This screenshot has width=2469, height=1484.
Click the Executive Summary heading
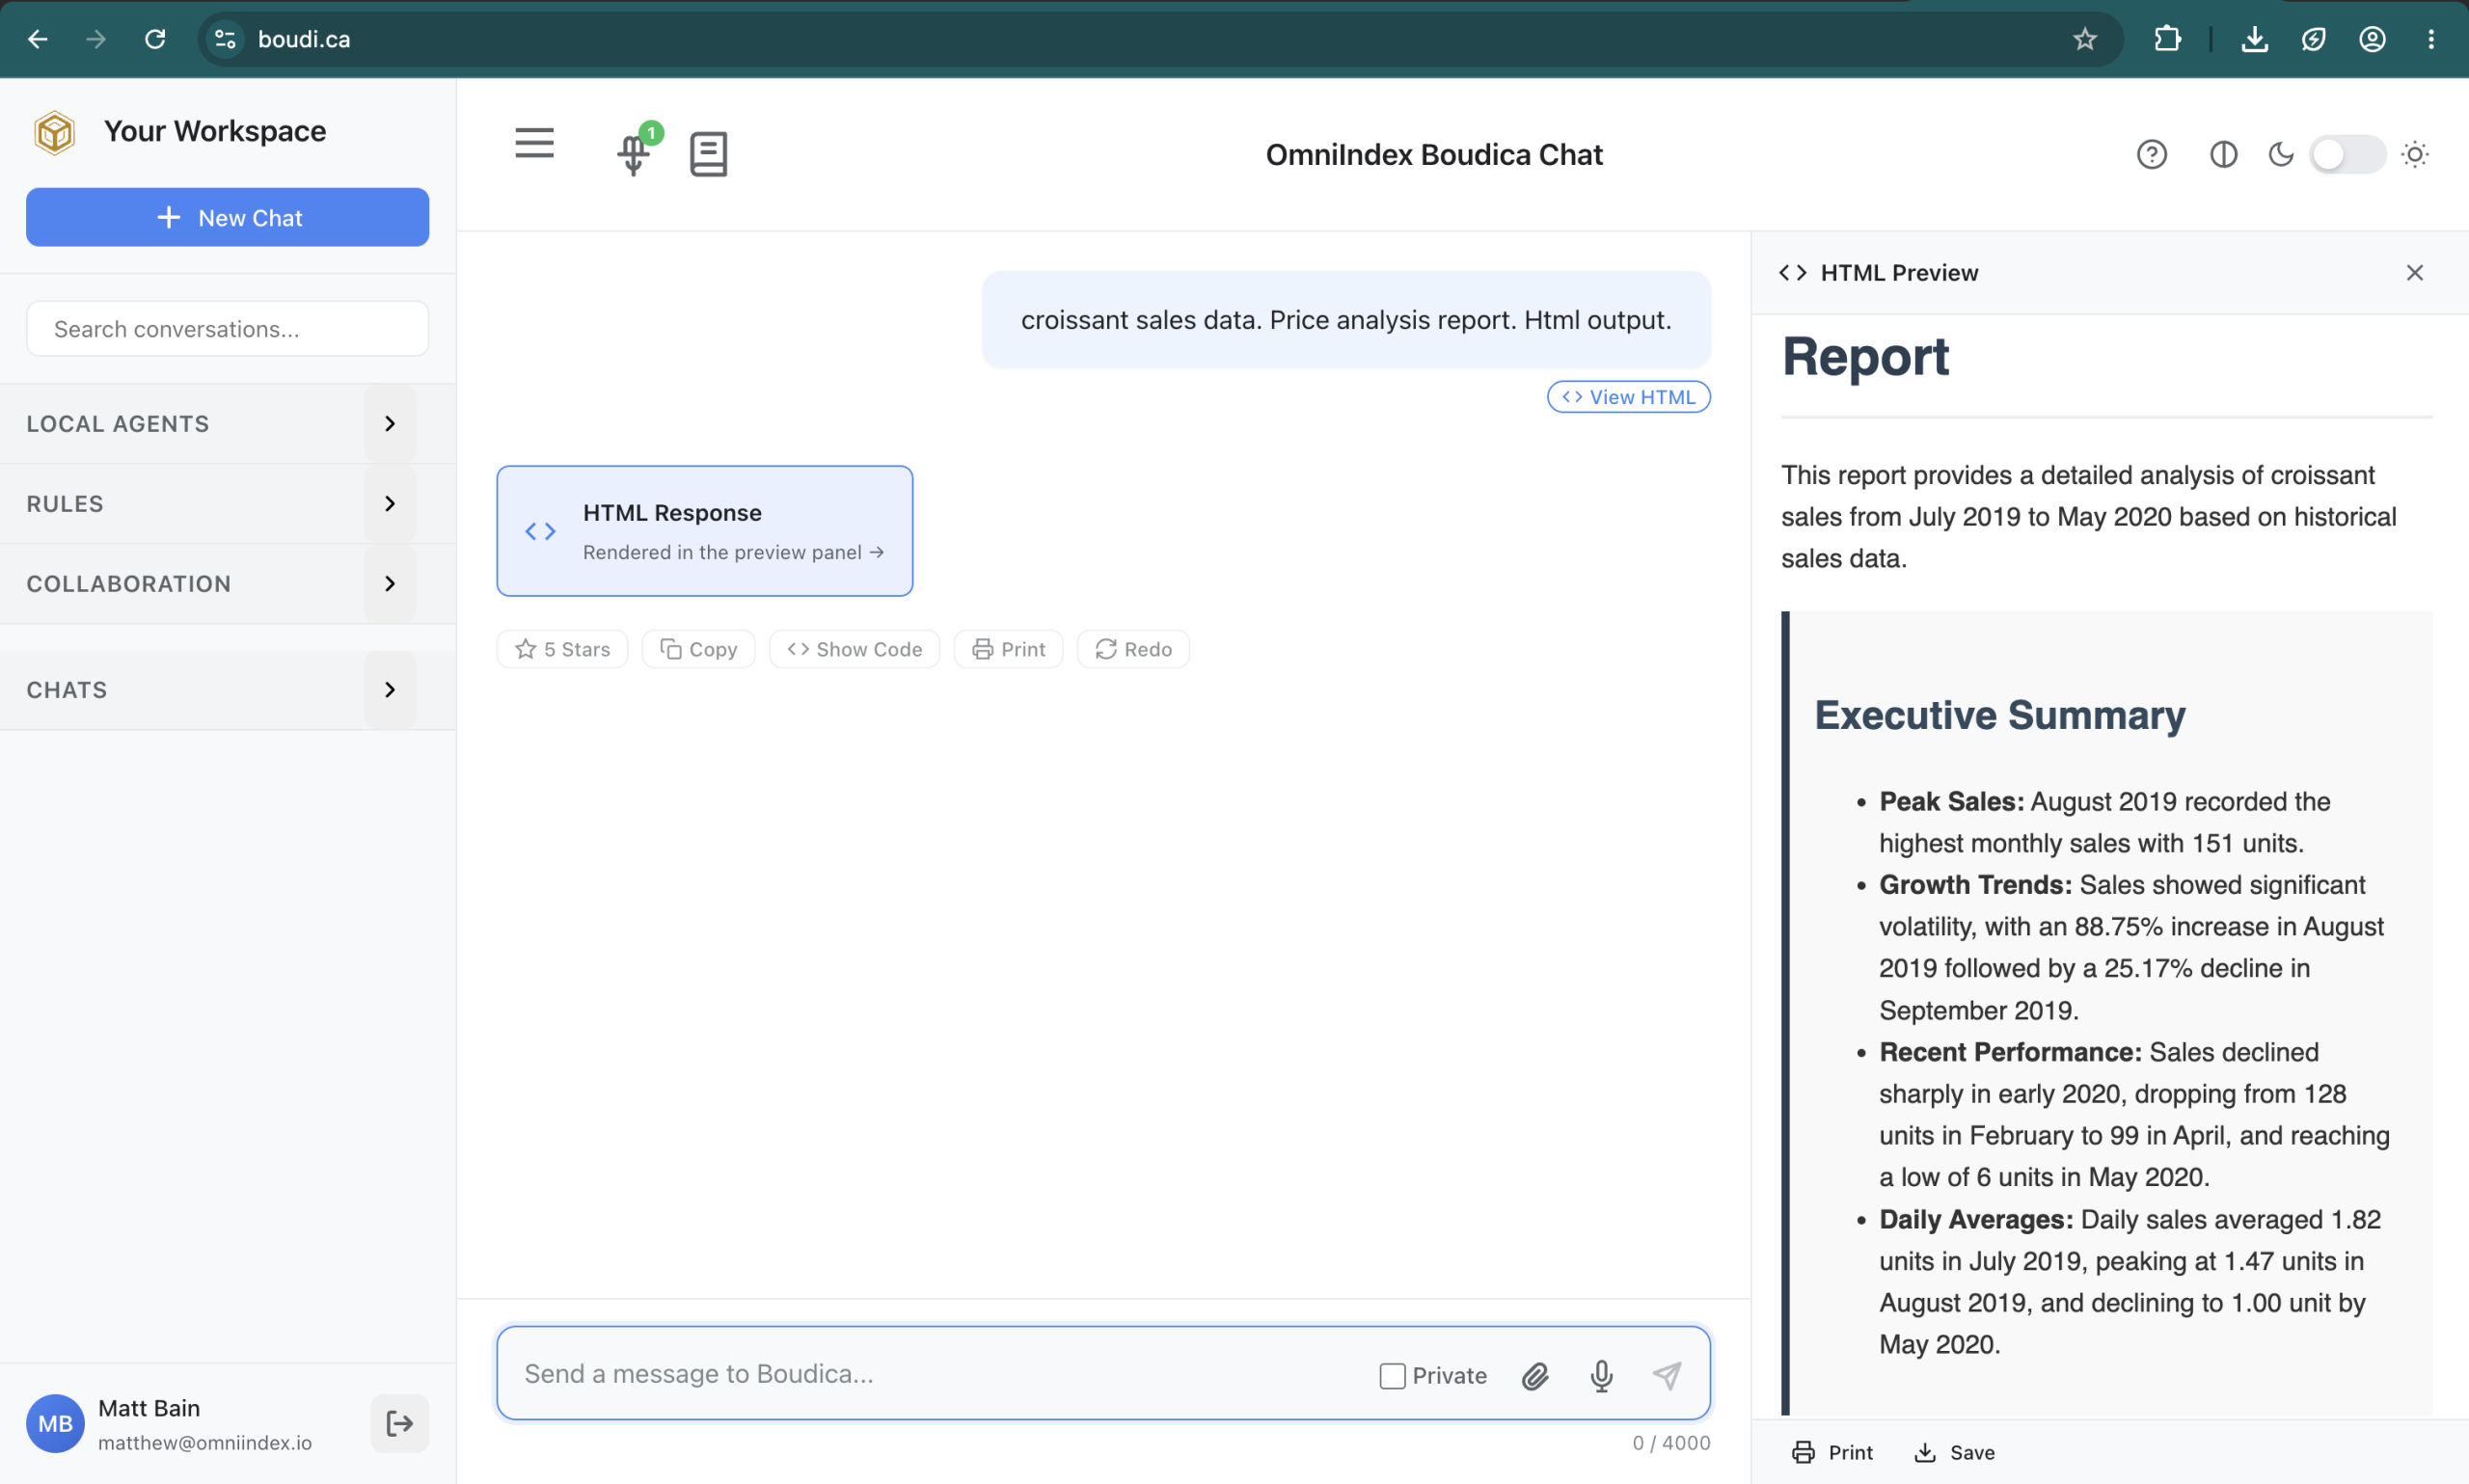(2000, 715)
